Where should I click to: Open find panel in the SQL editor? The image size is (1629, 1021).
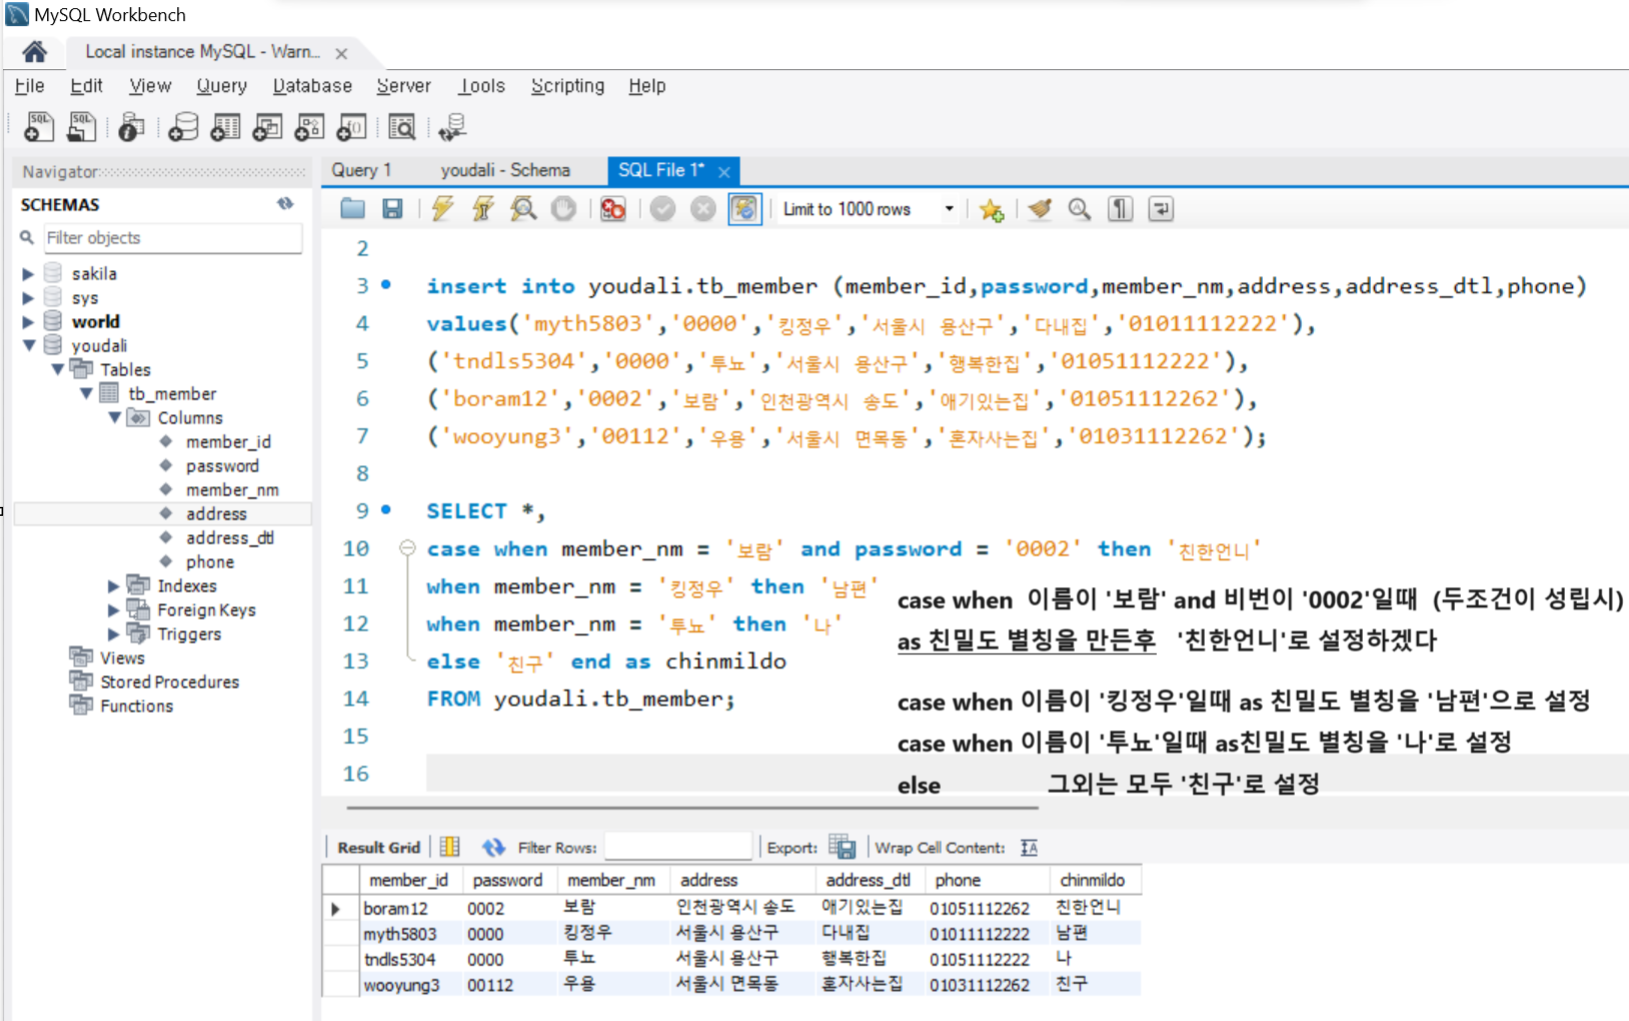(1079, 209)
